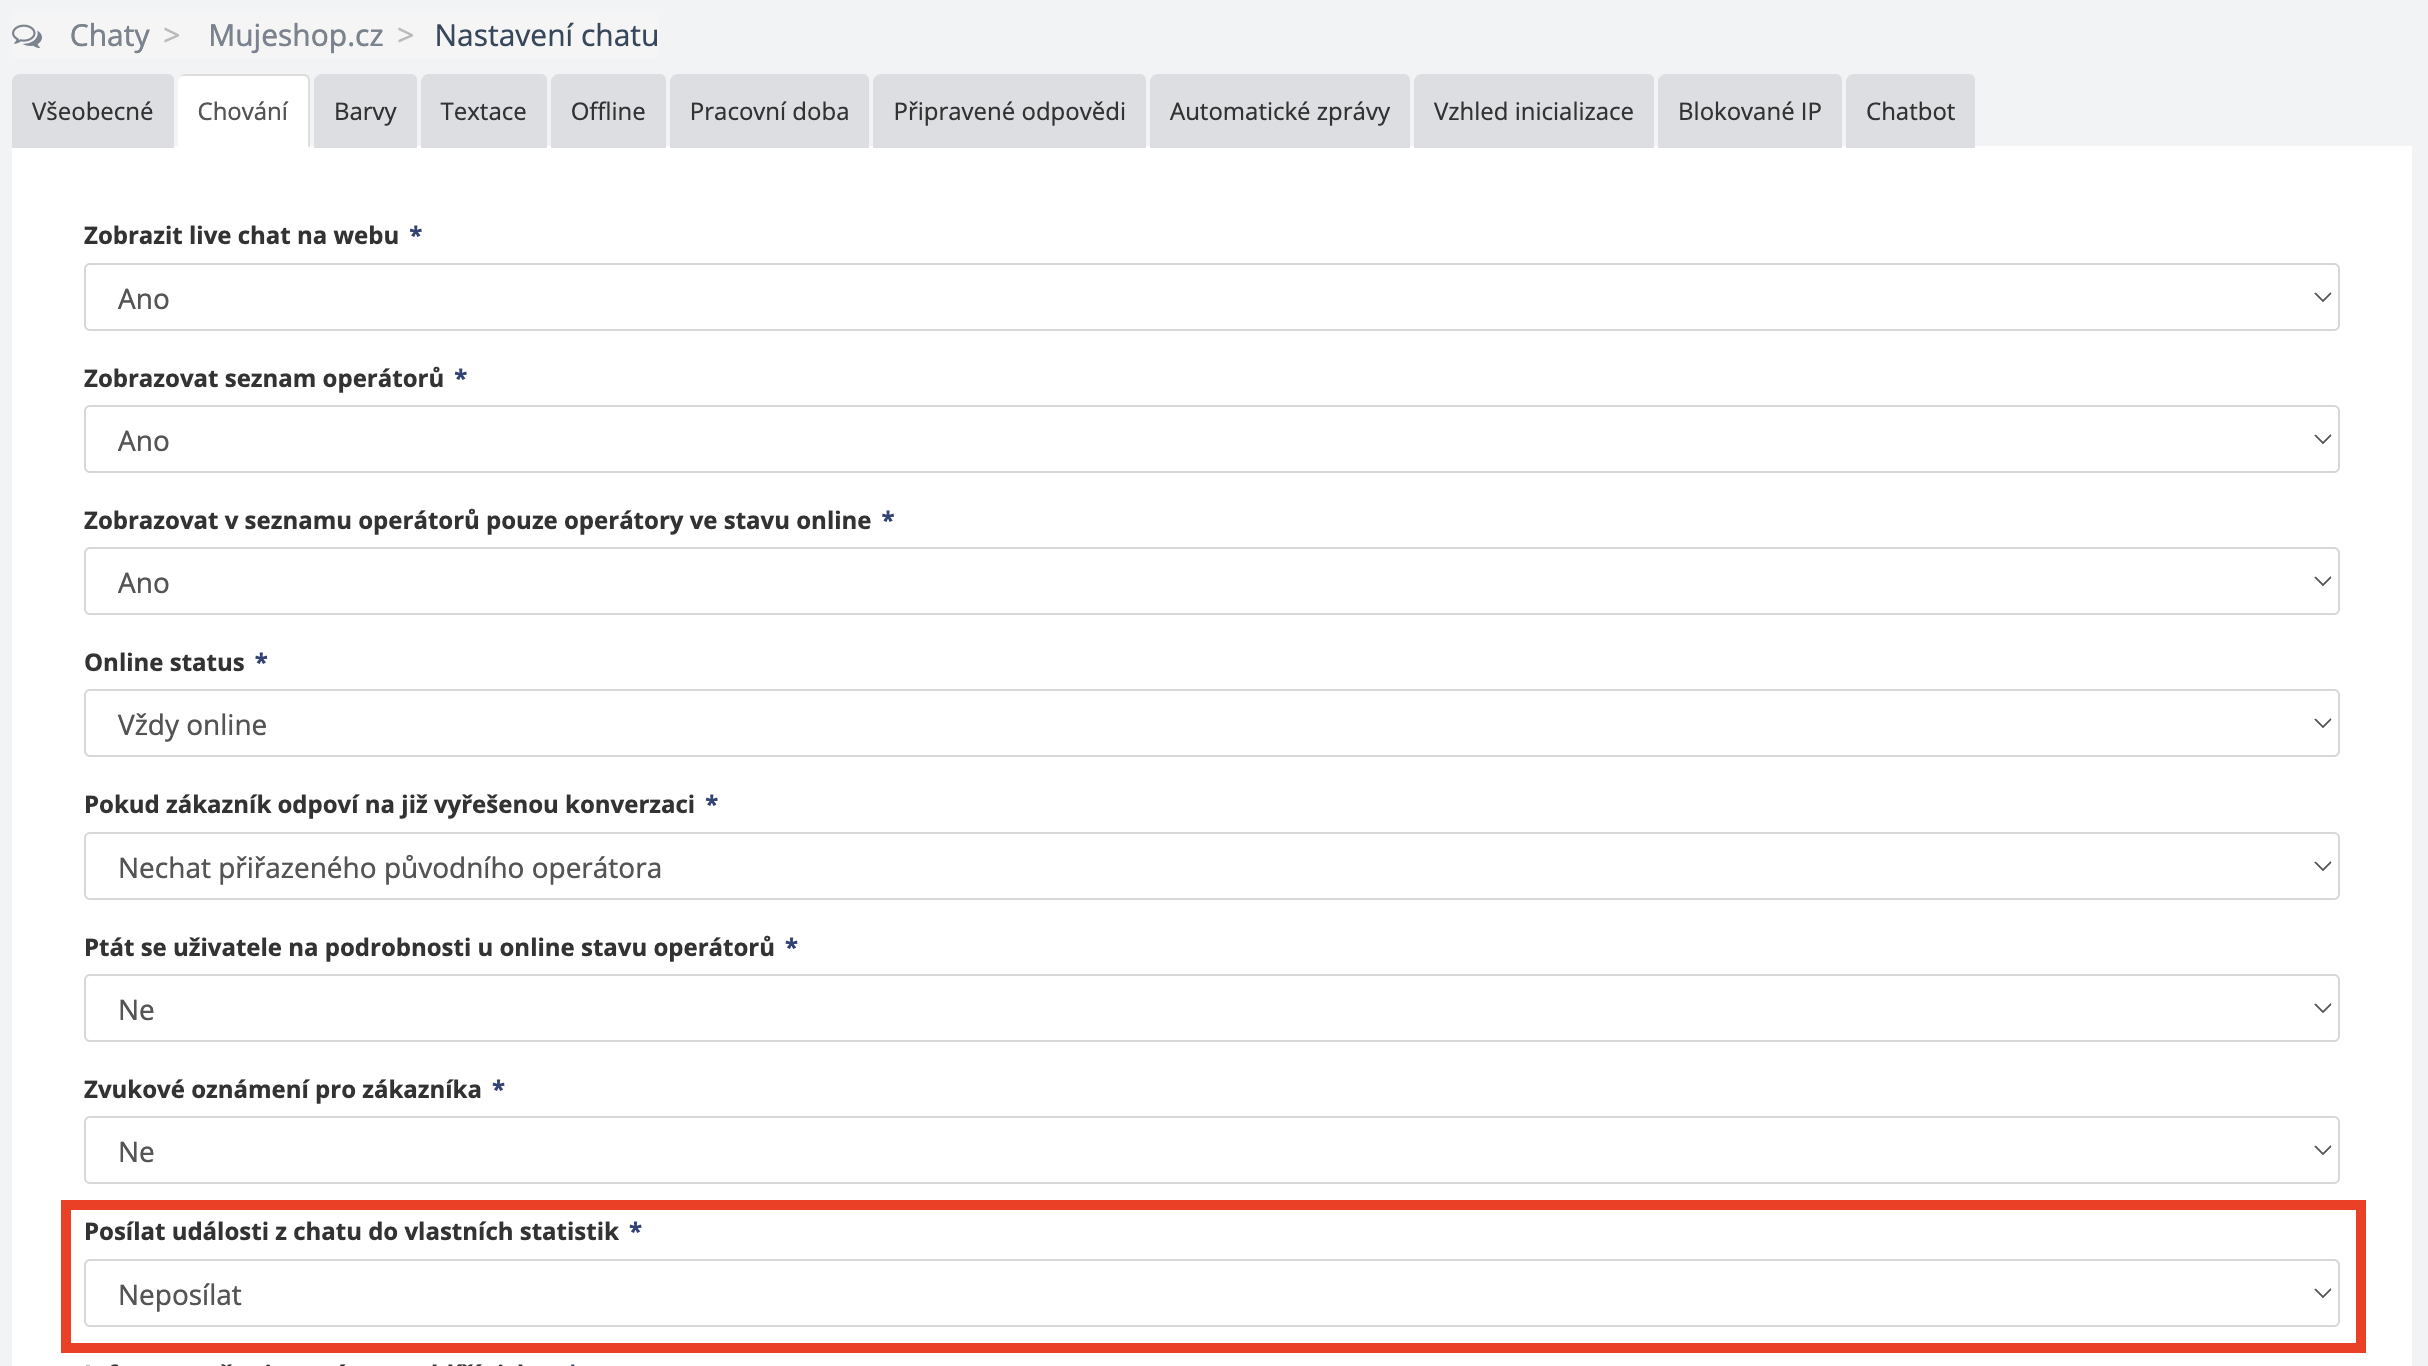Switch to the Offline tab
Image resolution: width=2428 pixels, height=1366 pixels.
point(607,111)
